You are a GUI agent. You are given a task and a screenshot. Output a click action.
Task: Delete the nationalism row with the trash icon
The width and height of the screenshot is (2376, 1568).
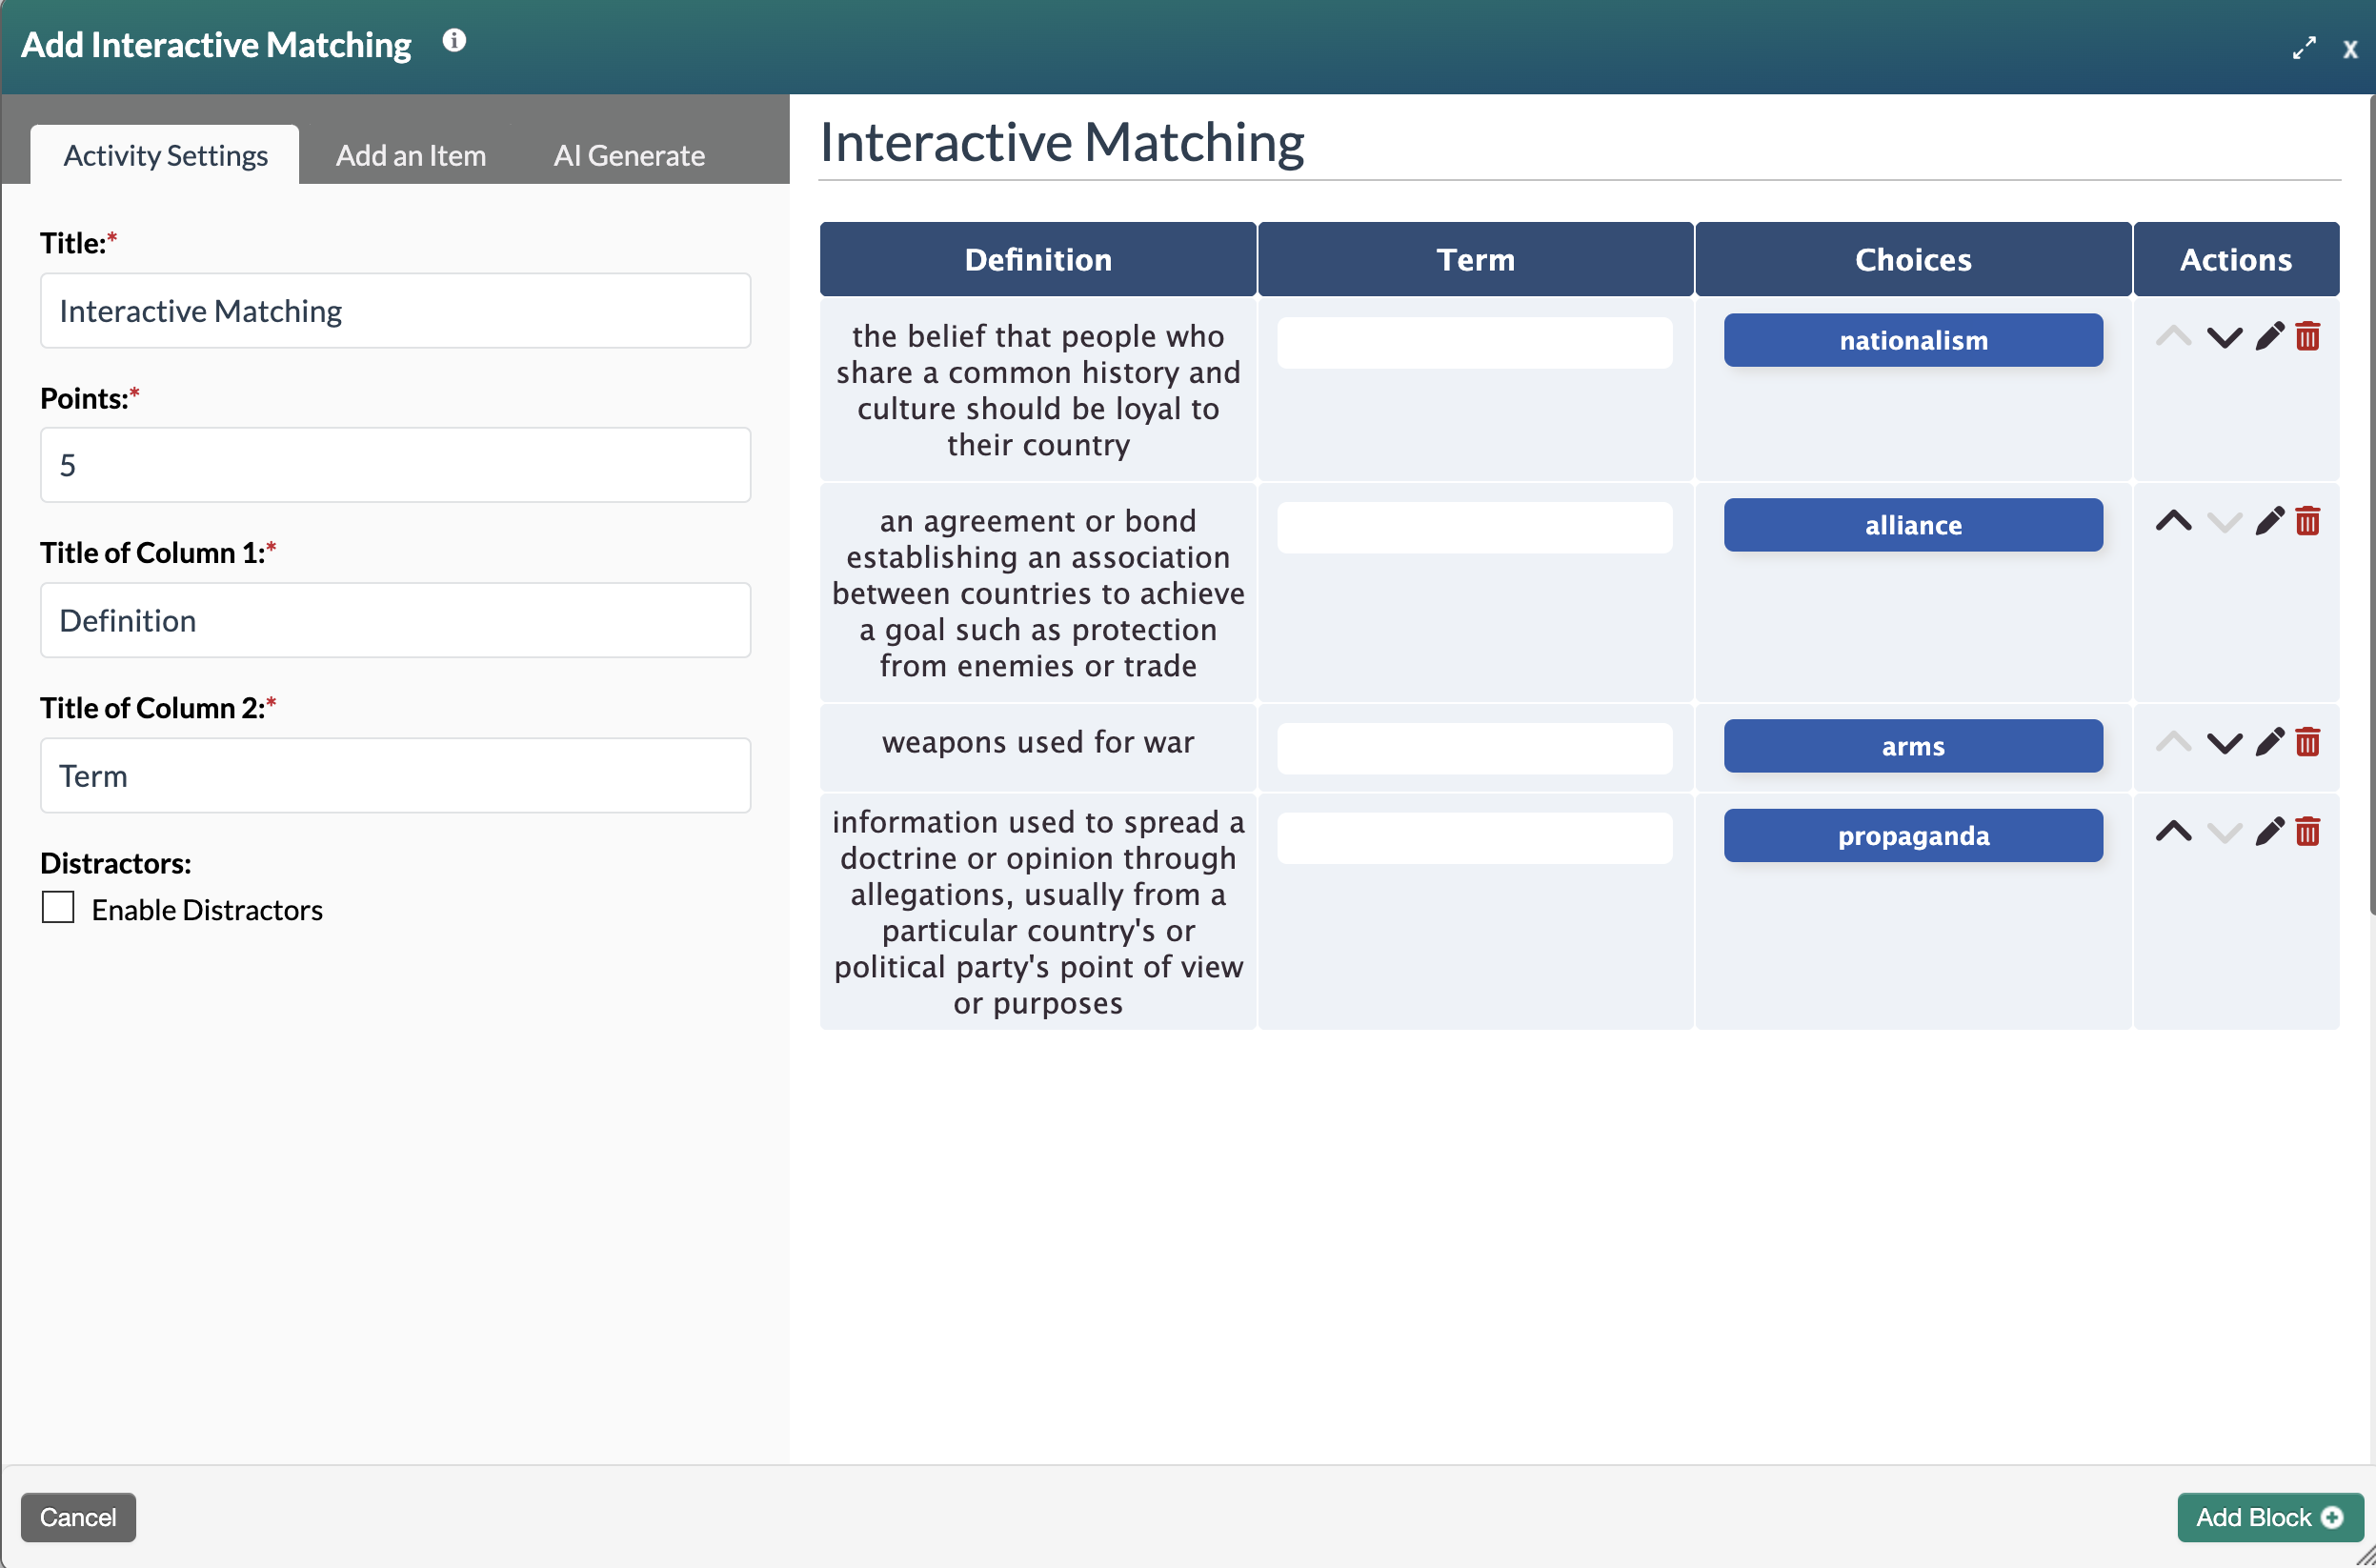click(x=2307, y=337)
